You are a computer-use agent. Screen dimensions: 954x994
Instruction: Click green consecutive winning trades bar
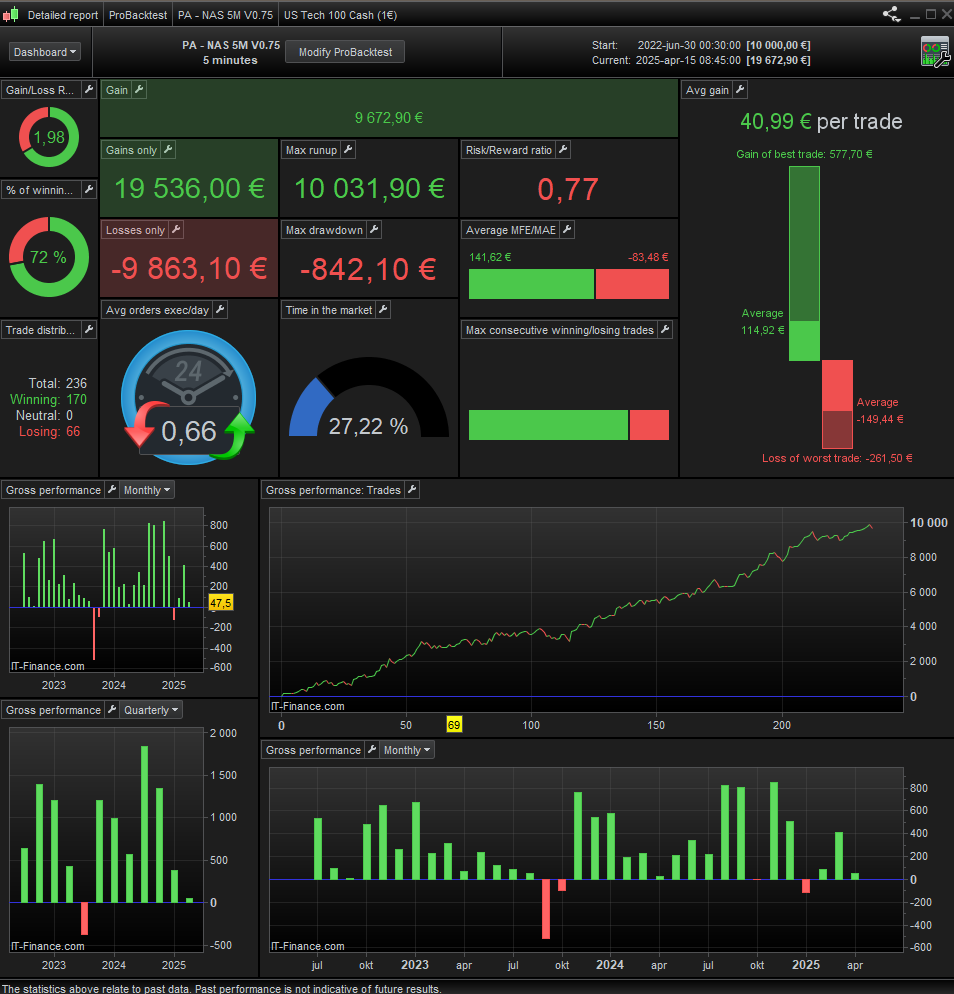(x=548, y=425)
